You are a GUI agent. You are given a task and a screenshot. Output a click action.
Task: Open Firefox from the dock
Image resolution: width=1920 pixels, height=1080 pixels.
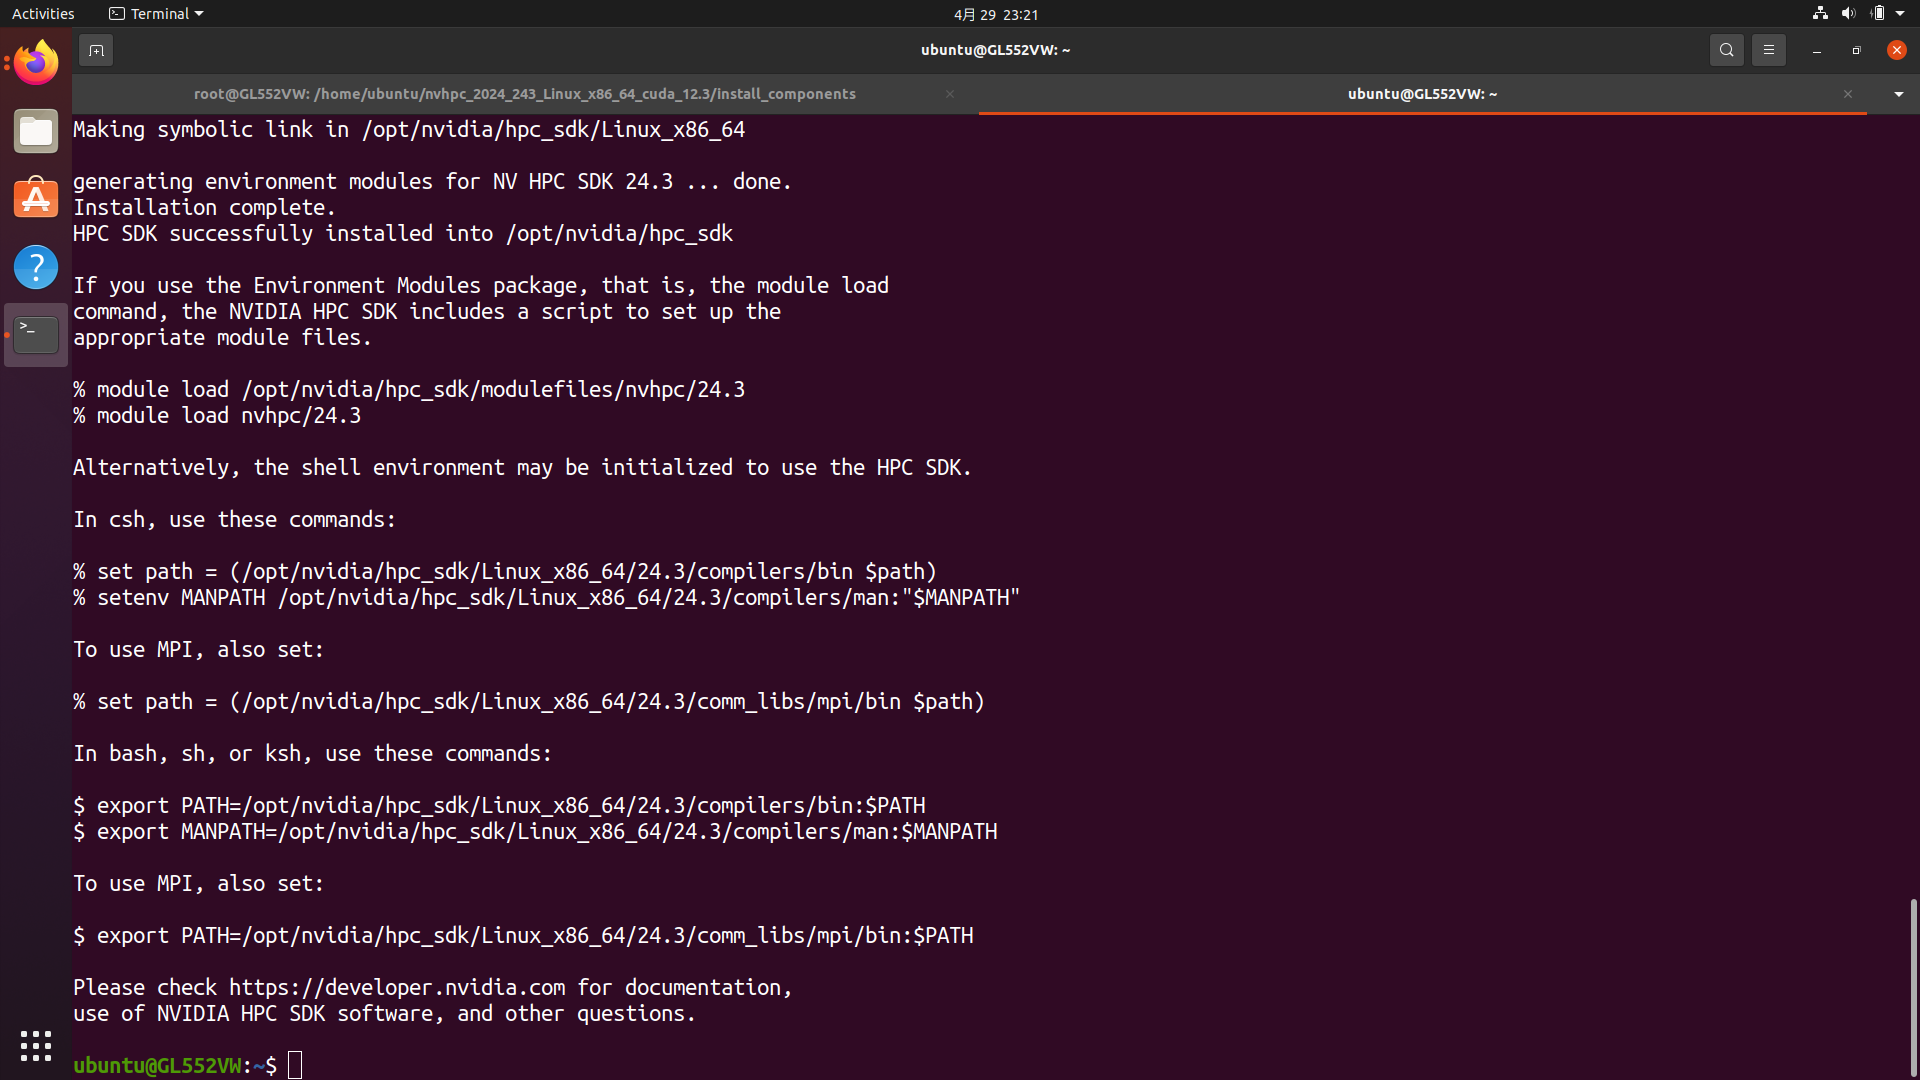(35, 62)
